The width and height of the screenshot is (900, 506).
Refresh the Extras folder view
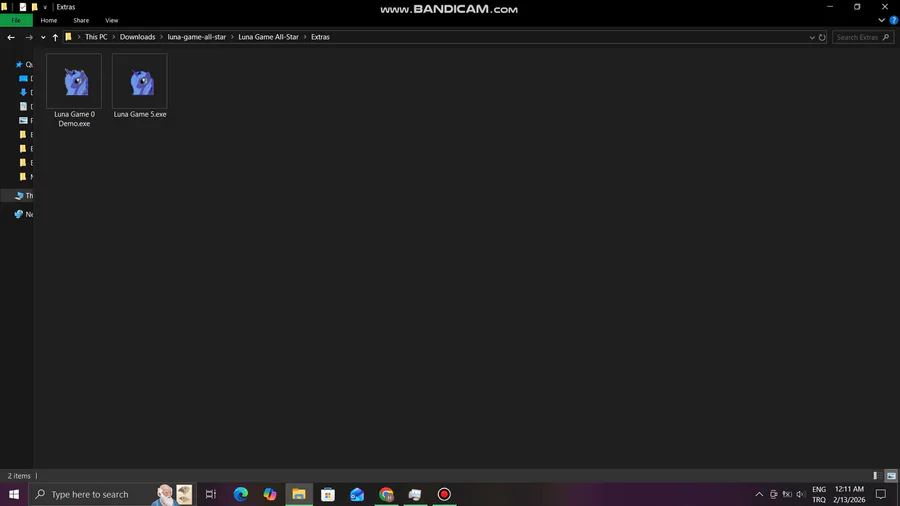click(x=822, y=37)
